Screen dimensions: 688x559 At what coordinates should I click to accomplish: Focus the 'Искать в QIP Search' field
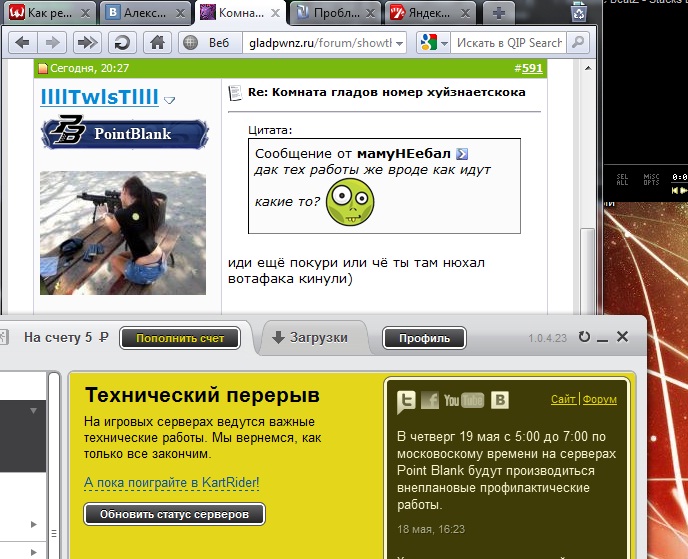(509, 43)
